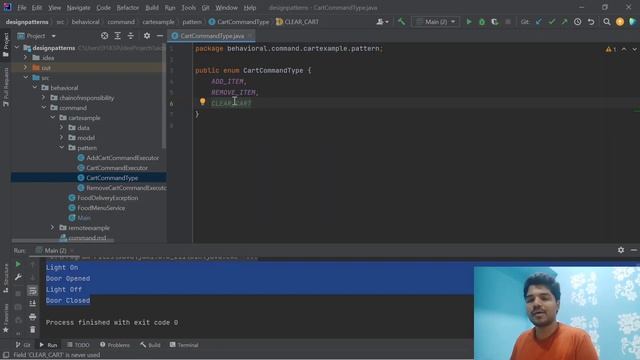Viewport: 640px width, 360px height.
Task: Print console output with printer icon
Action: point(33,317)
